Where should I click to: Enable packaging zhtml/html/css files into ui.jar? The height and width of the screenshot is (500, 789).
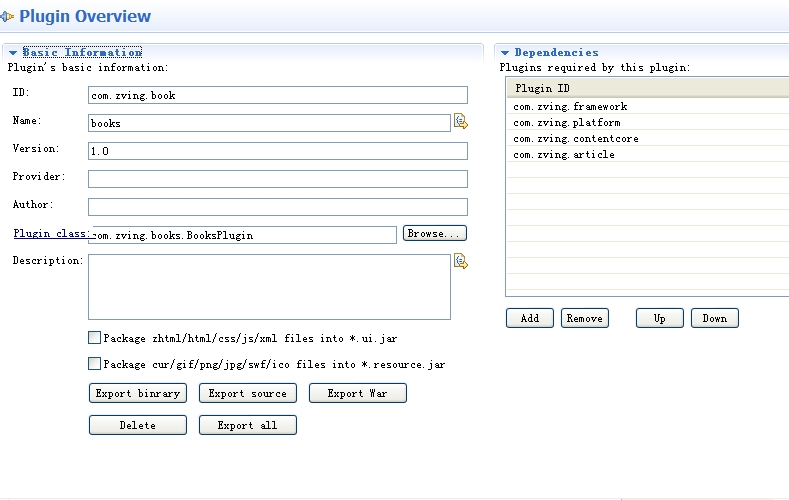95,338
